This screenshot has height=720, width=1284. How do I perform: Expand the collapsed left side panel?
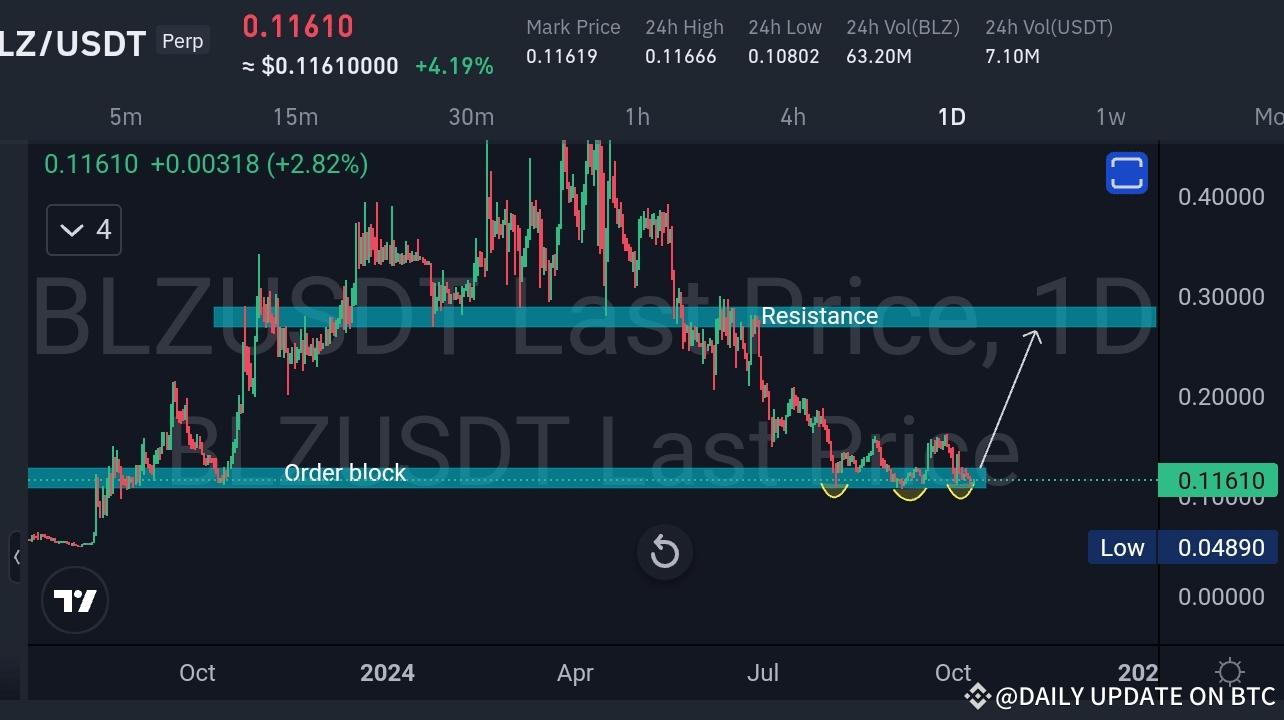pyautogui.click(x=15, y=556)
